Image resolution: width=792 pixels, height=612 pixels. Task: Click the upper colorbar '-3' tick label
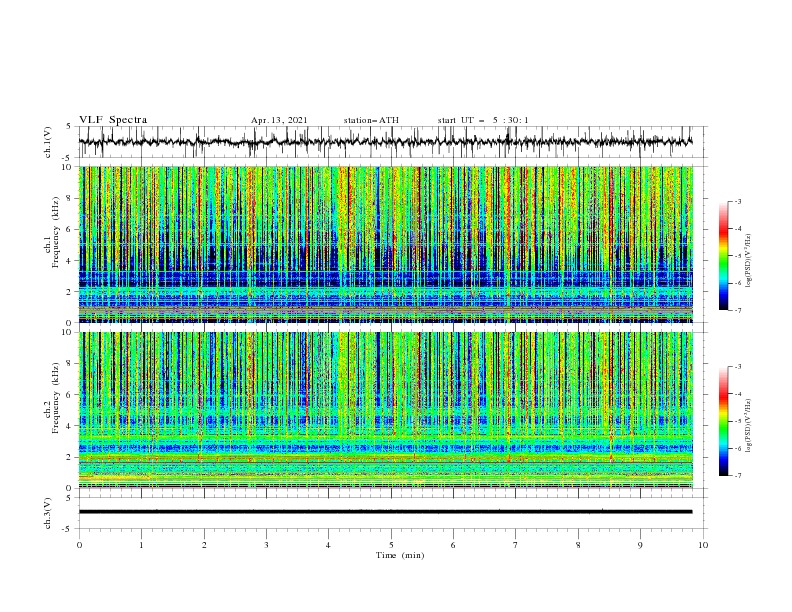tap(737, 201)
